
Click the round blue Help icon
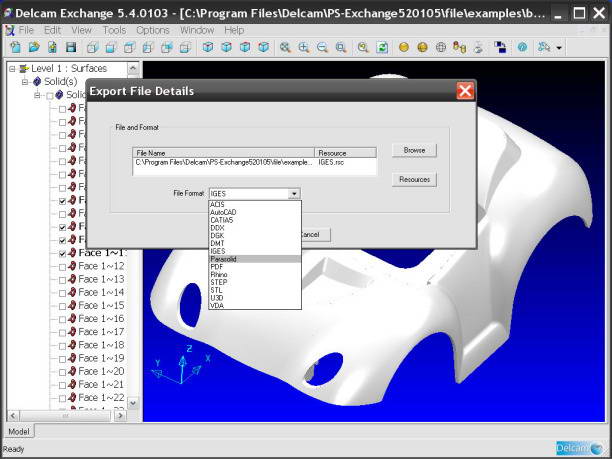coord(522,47)
